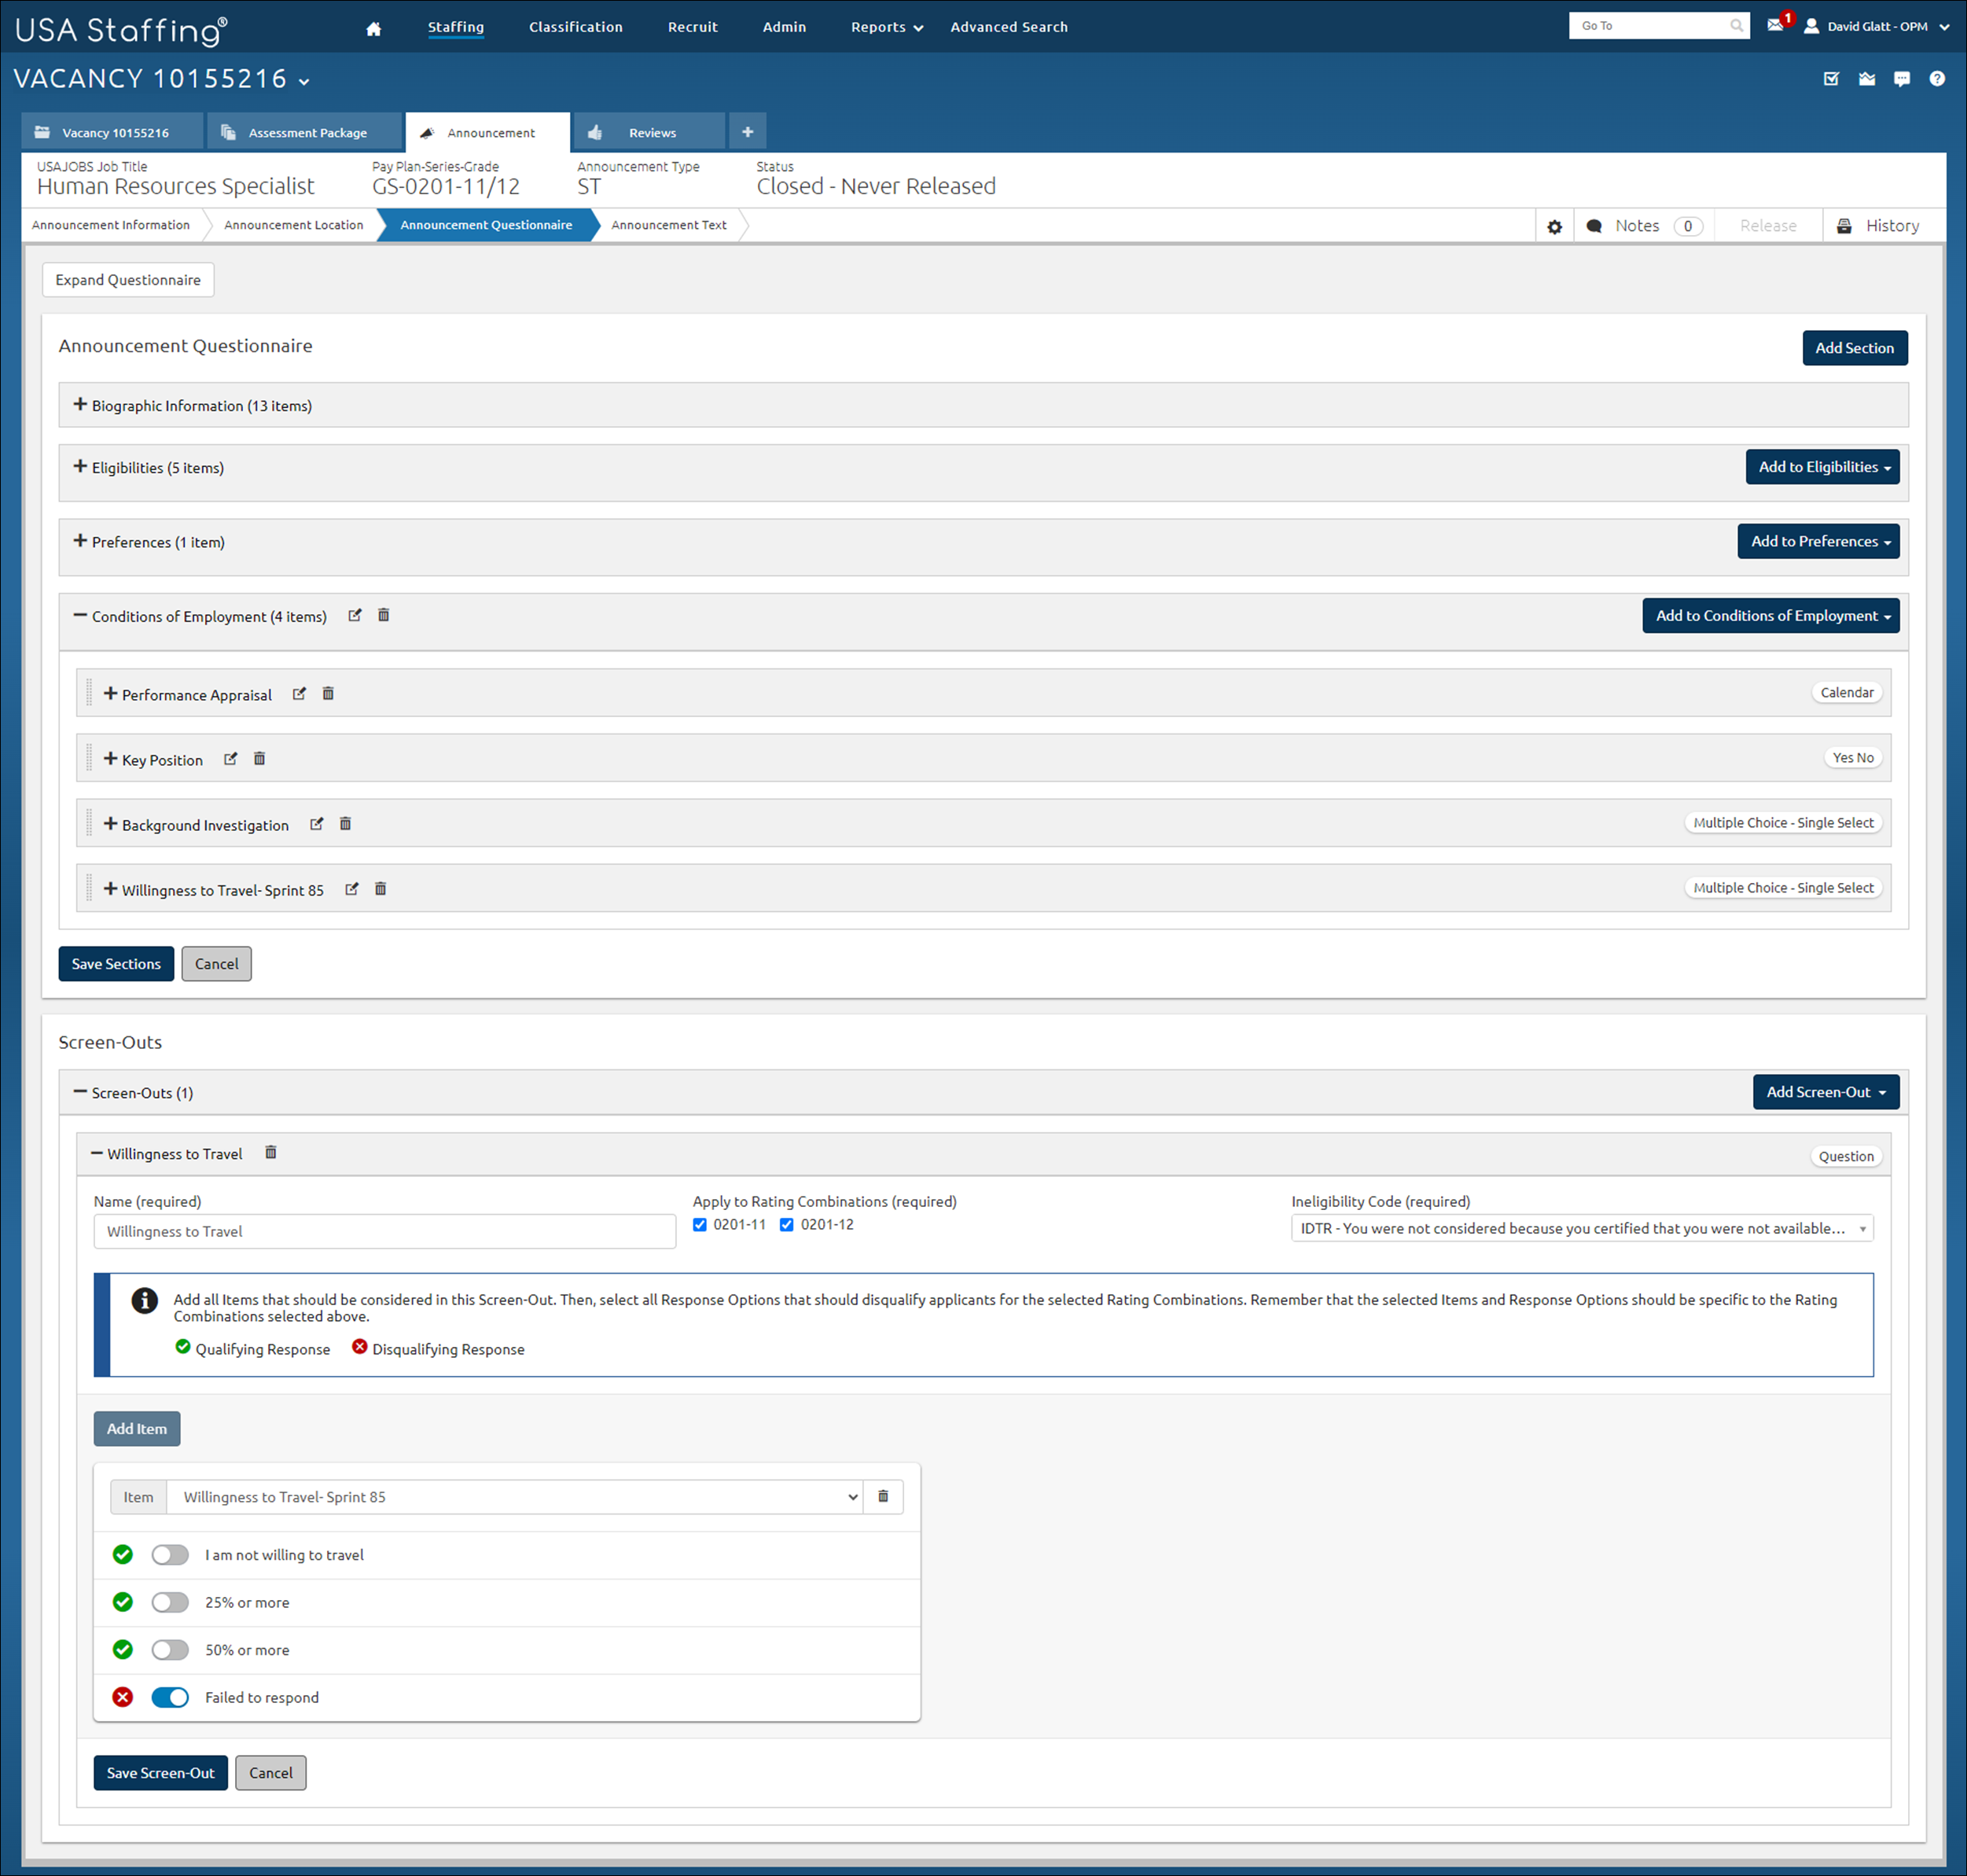The image size is (1967, 1876).
Task: Delete the Background Investigation item
Action: [345, 824]
